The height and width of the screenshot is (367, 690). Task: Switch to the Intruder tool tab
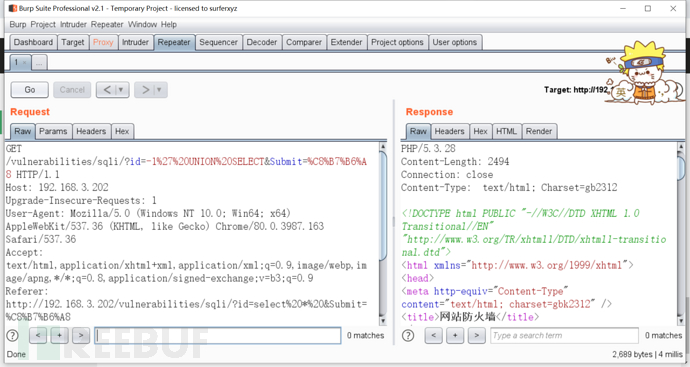click(136, 42)
